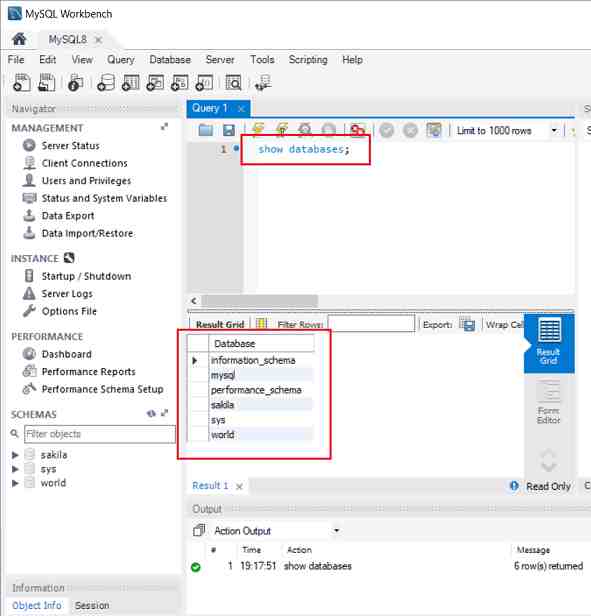Open Performance Schema Setup
591x616 pixels.
[103, 389]
